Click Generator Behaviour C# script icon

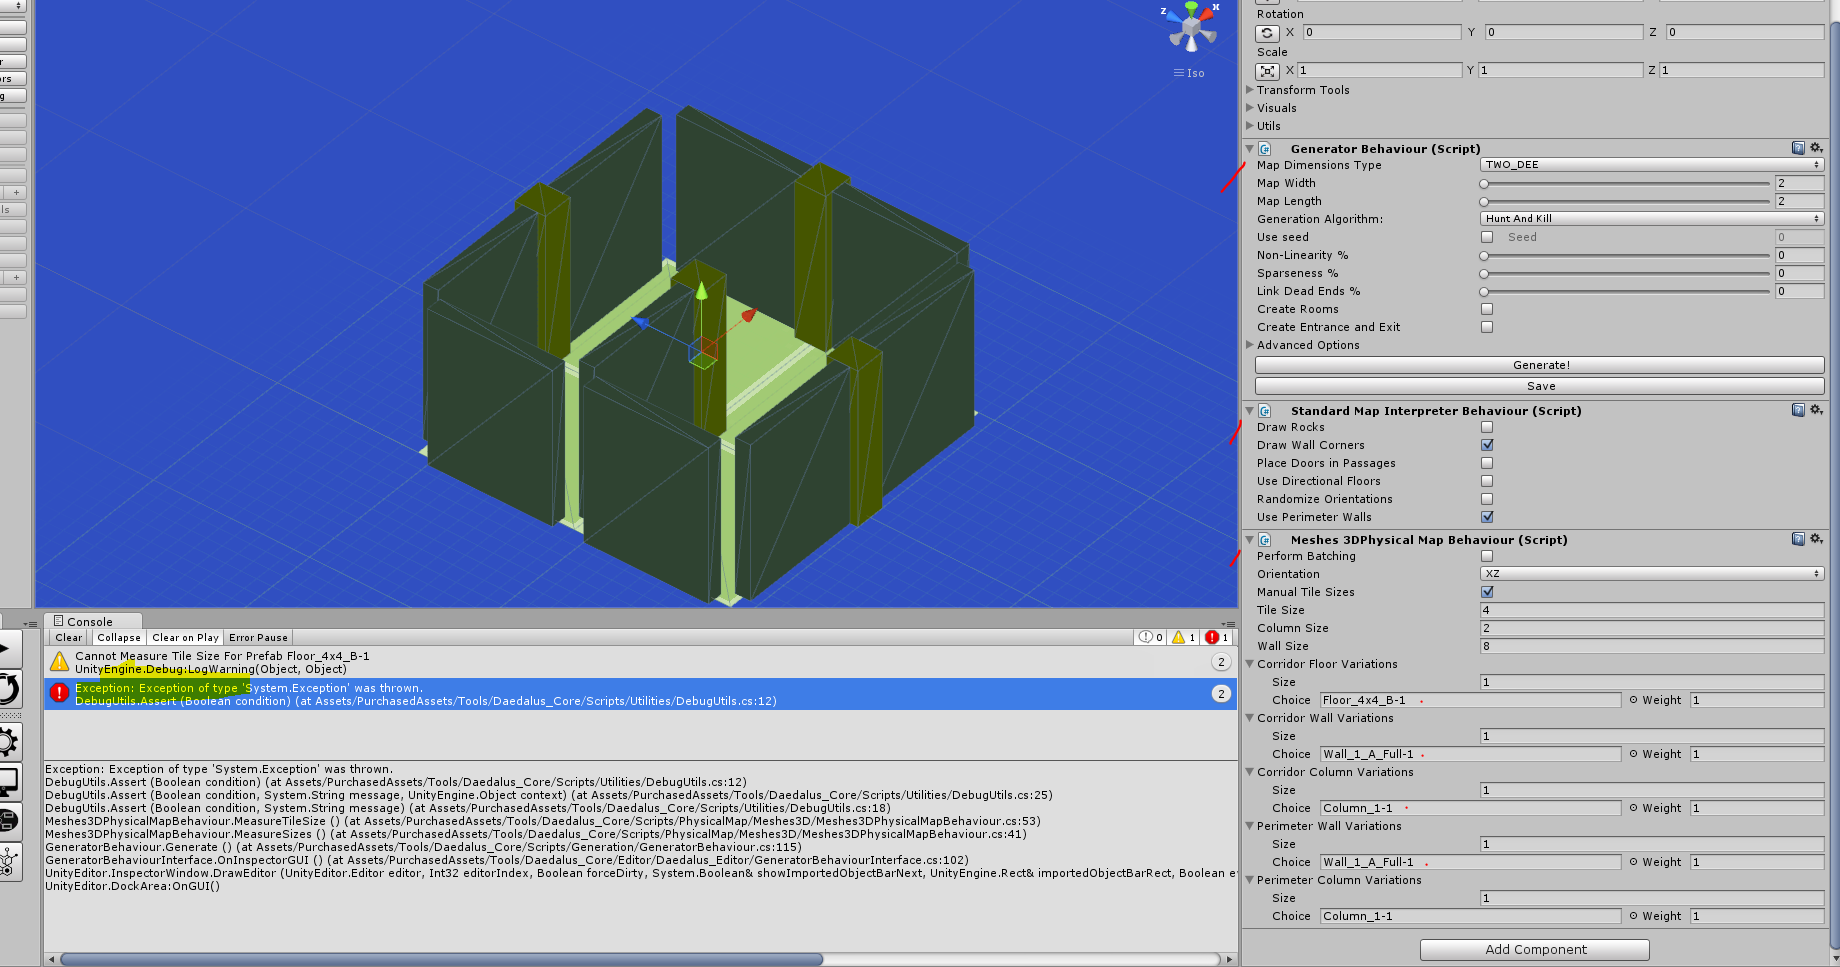click(x=1265, y=149)
